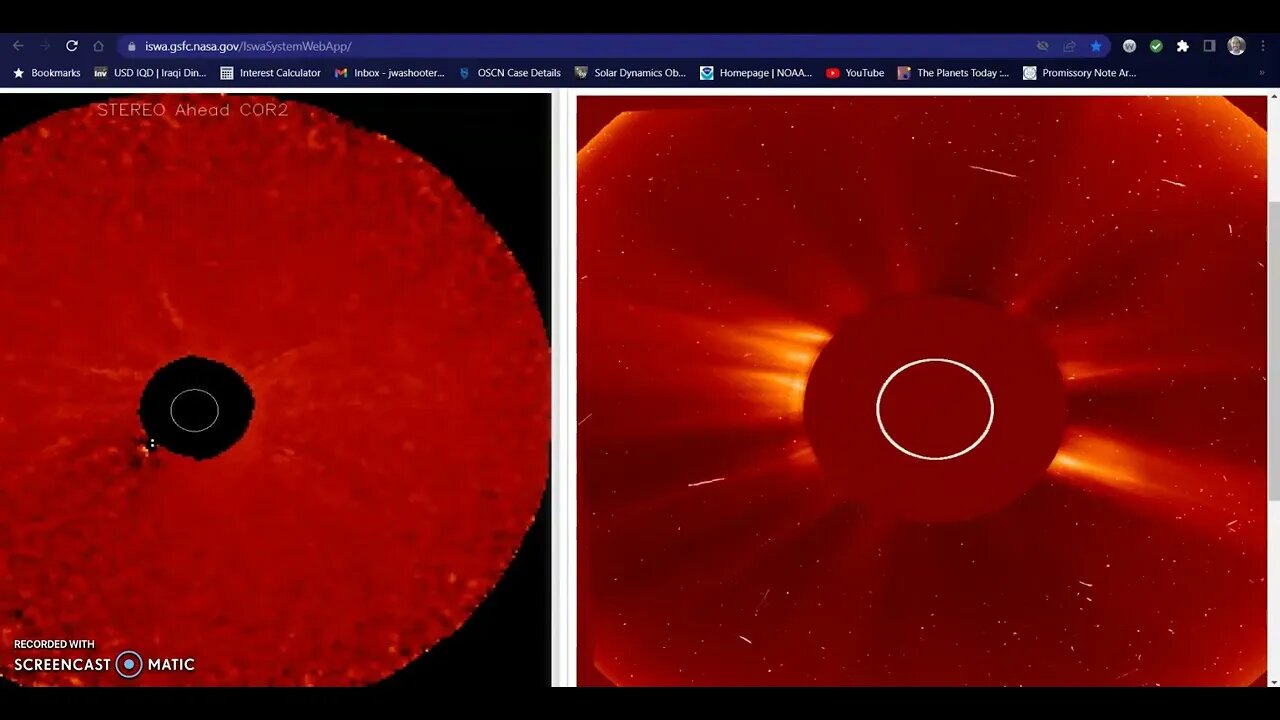Open the Homepage NOAA bookmark

click(756, 73)
